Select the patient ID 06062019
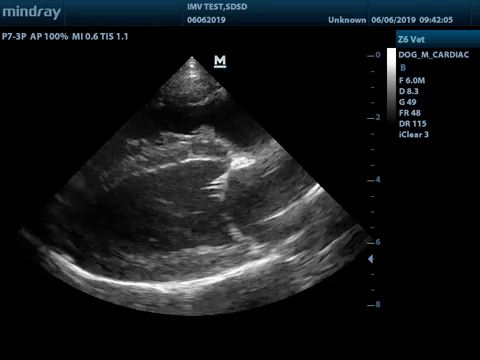 206,20
